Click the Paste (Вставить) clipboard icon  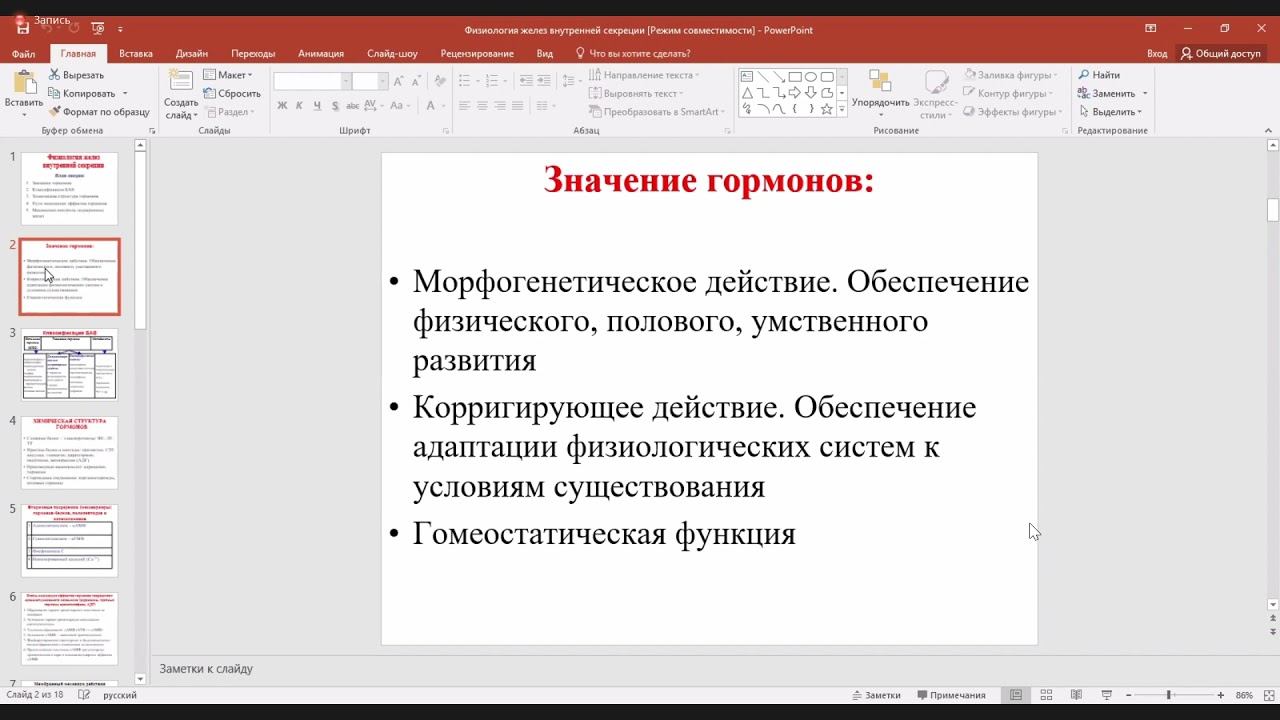pyautogui.click(x=23, y=82)
